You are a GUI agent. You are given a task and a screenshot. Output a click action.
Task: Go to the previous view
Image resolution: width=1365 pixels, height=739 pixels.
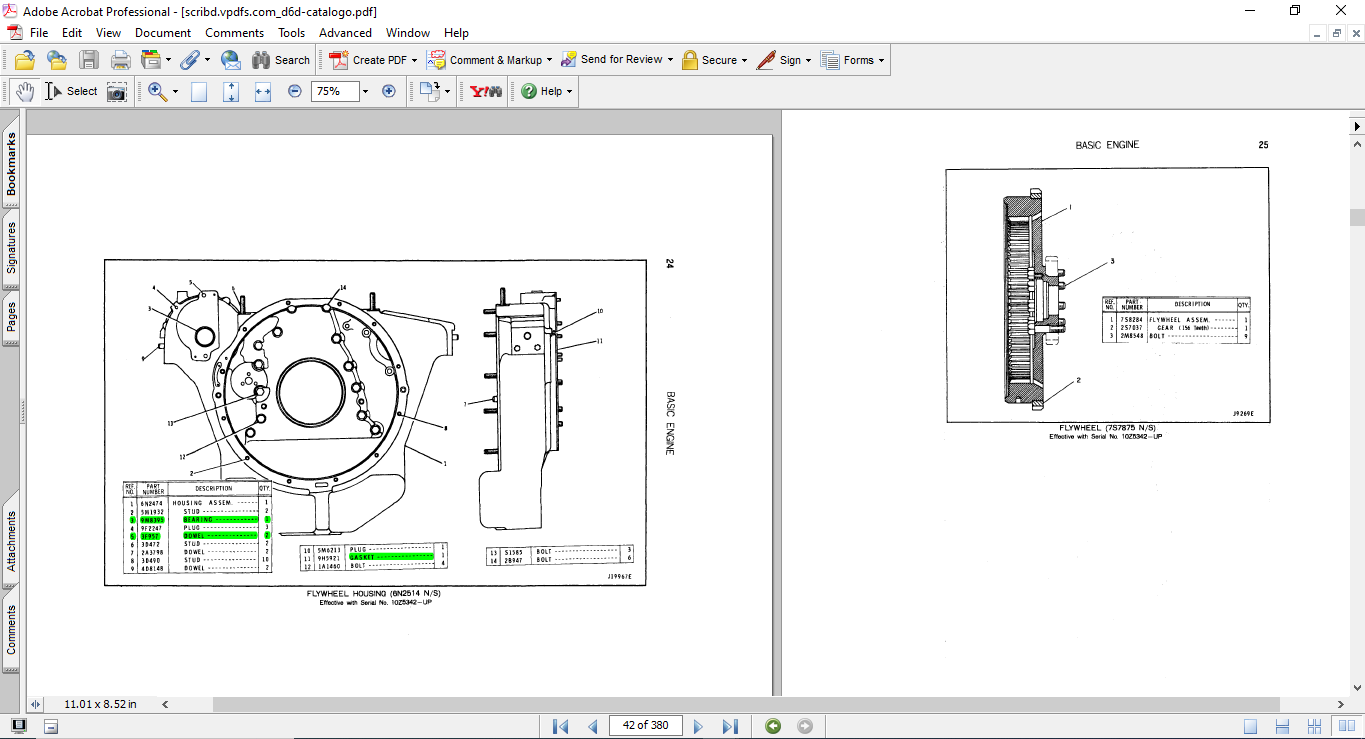[x=773, y=726]
